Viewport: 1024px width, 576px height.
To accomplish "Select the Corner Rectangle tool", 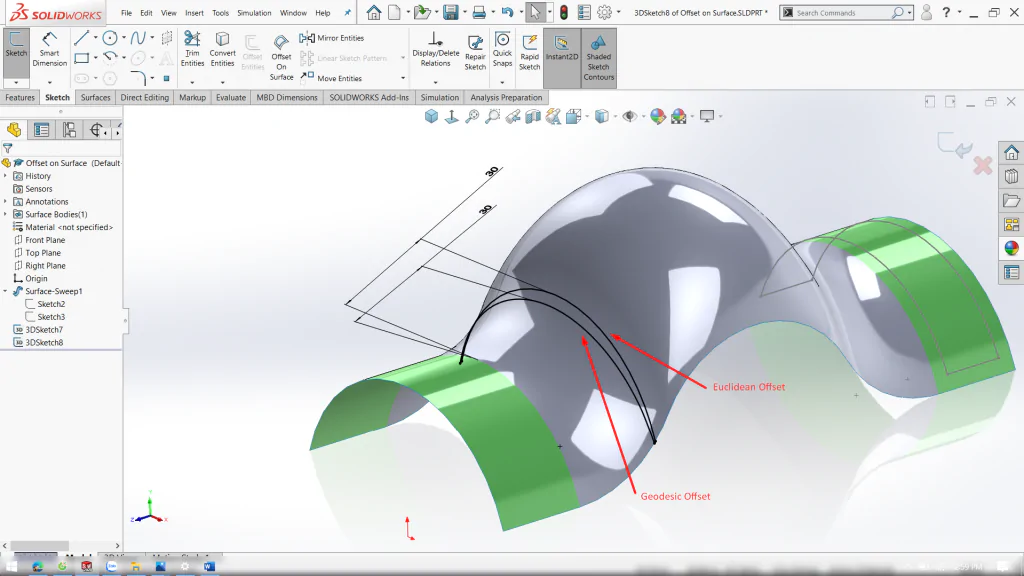I will point(82,58).
